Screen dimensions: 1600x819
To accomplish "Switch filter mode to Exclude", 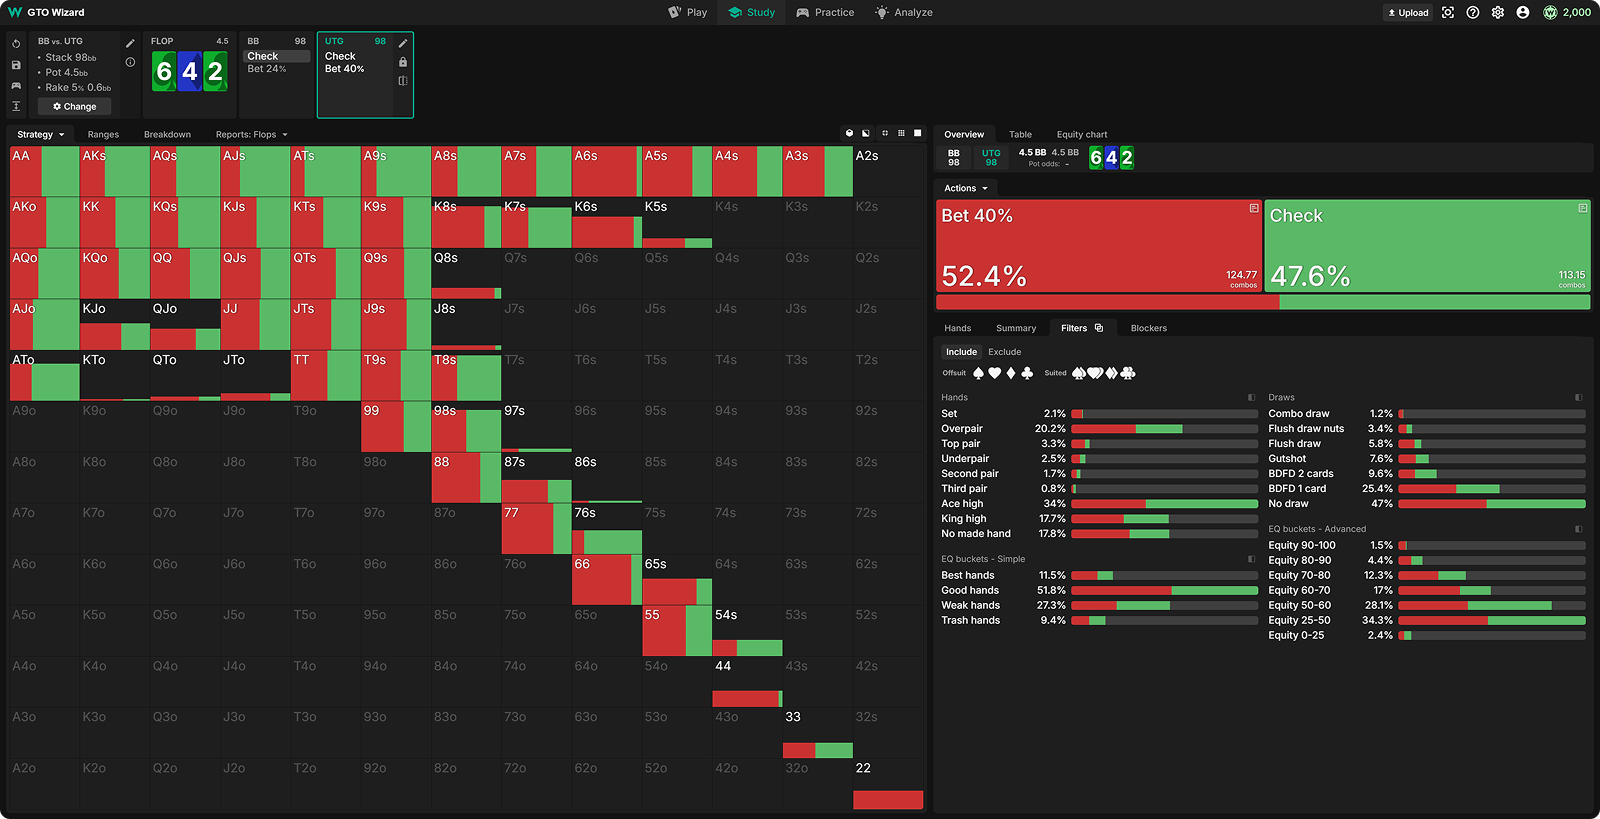I will click(1004, 352).
